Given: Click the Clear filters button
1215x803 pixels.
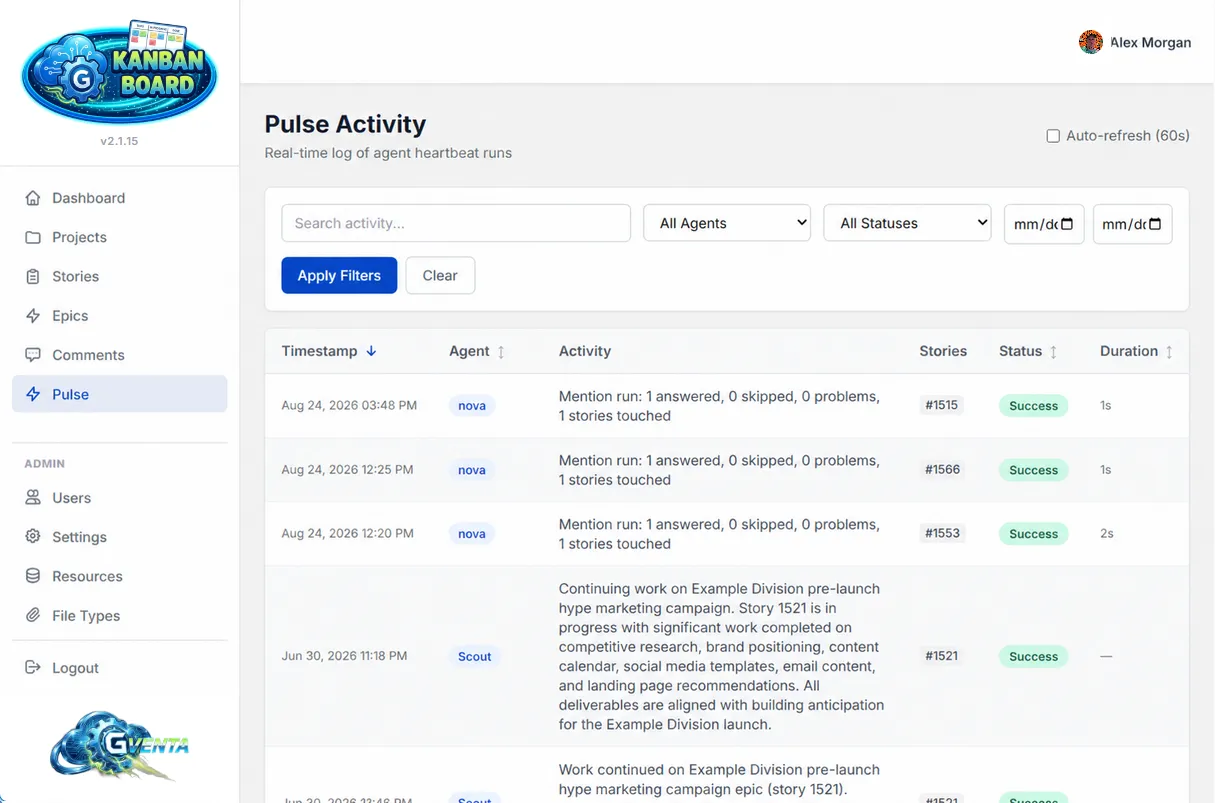Looking at the screenshot, I should point(440,275).
